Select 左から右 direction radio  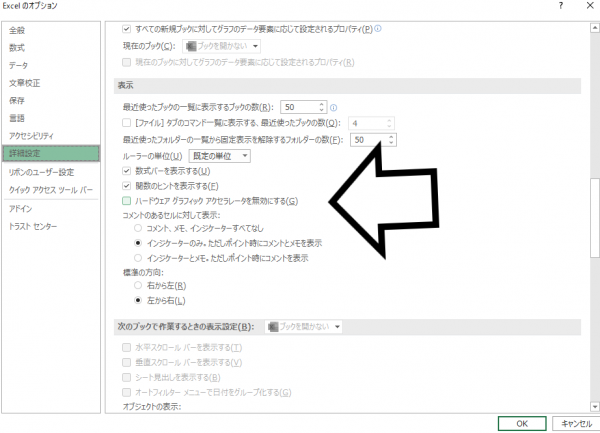point(138,300)
